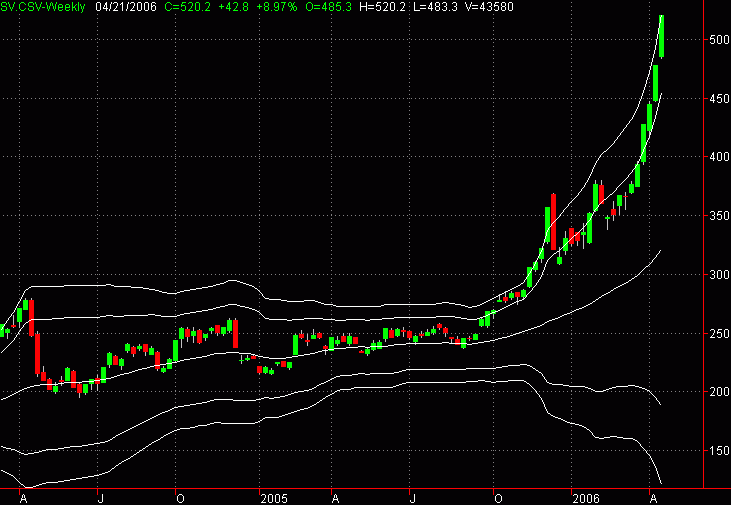Click the volume value V=43580

point(489,7)
